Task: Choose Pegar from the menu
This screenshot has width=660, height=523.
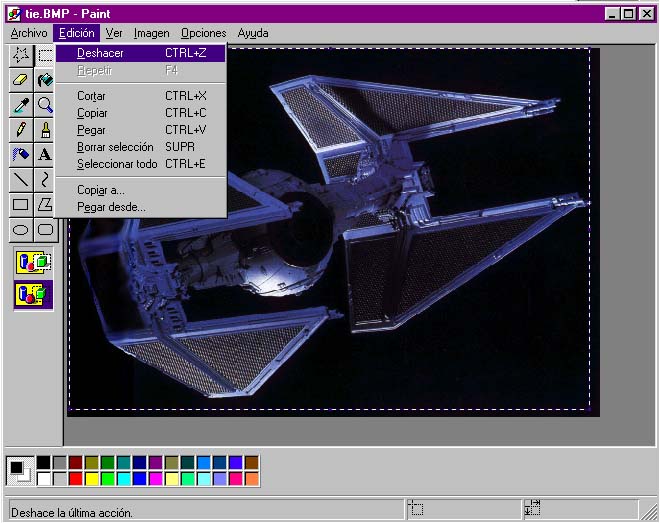Action: point(141,130)
